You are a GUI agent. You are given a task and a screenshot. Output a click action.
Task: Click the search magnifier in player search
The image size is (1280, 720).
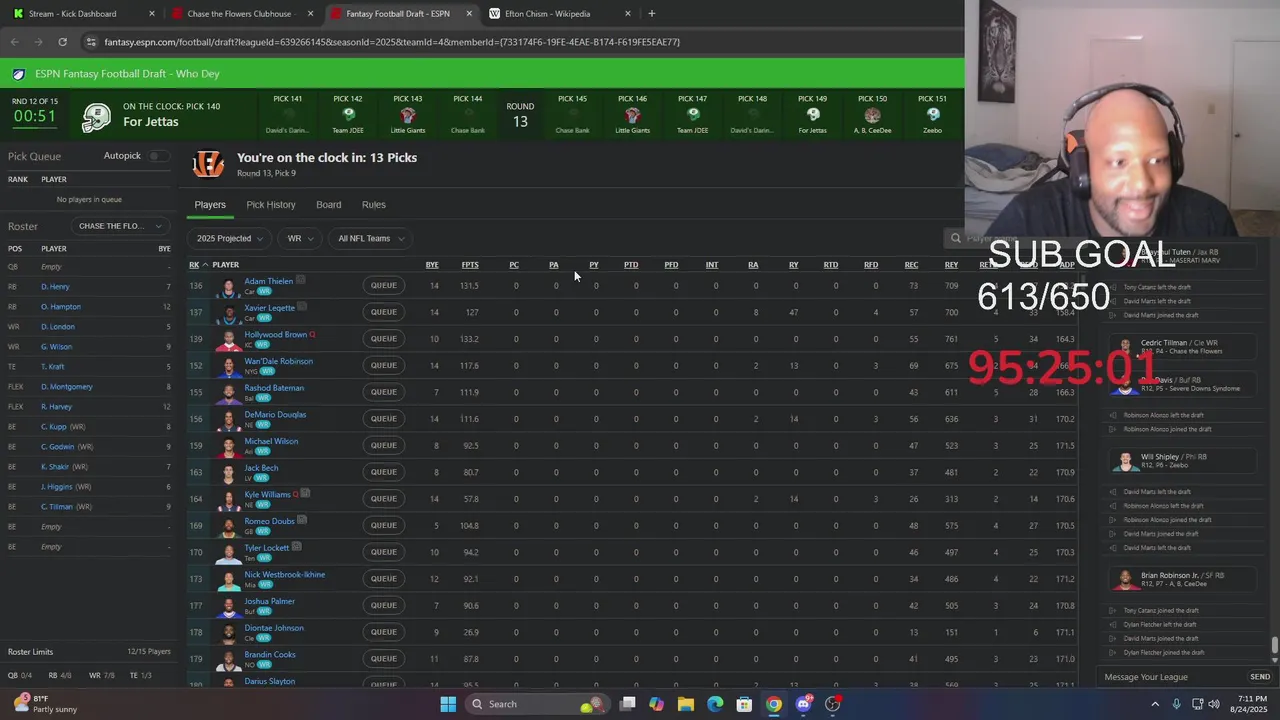click(x=956, y=238)
